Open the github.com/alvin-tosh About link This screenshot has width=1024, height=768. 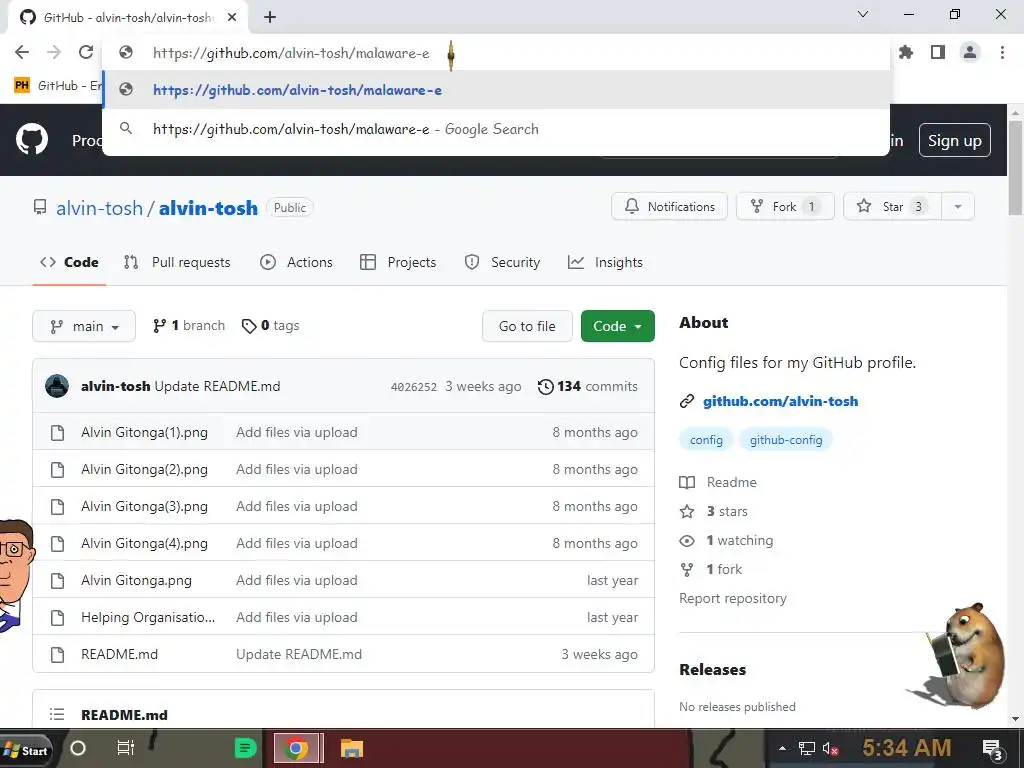780,402
